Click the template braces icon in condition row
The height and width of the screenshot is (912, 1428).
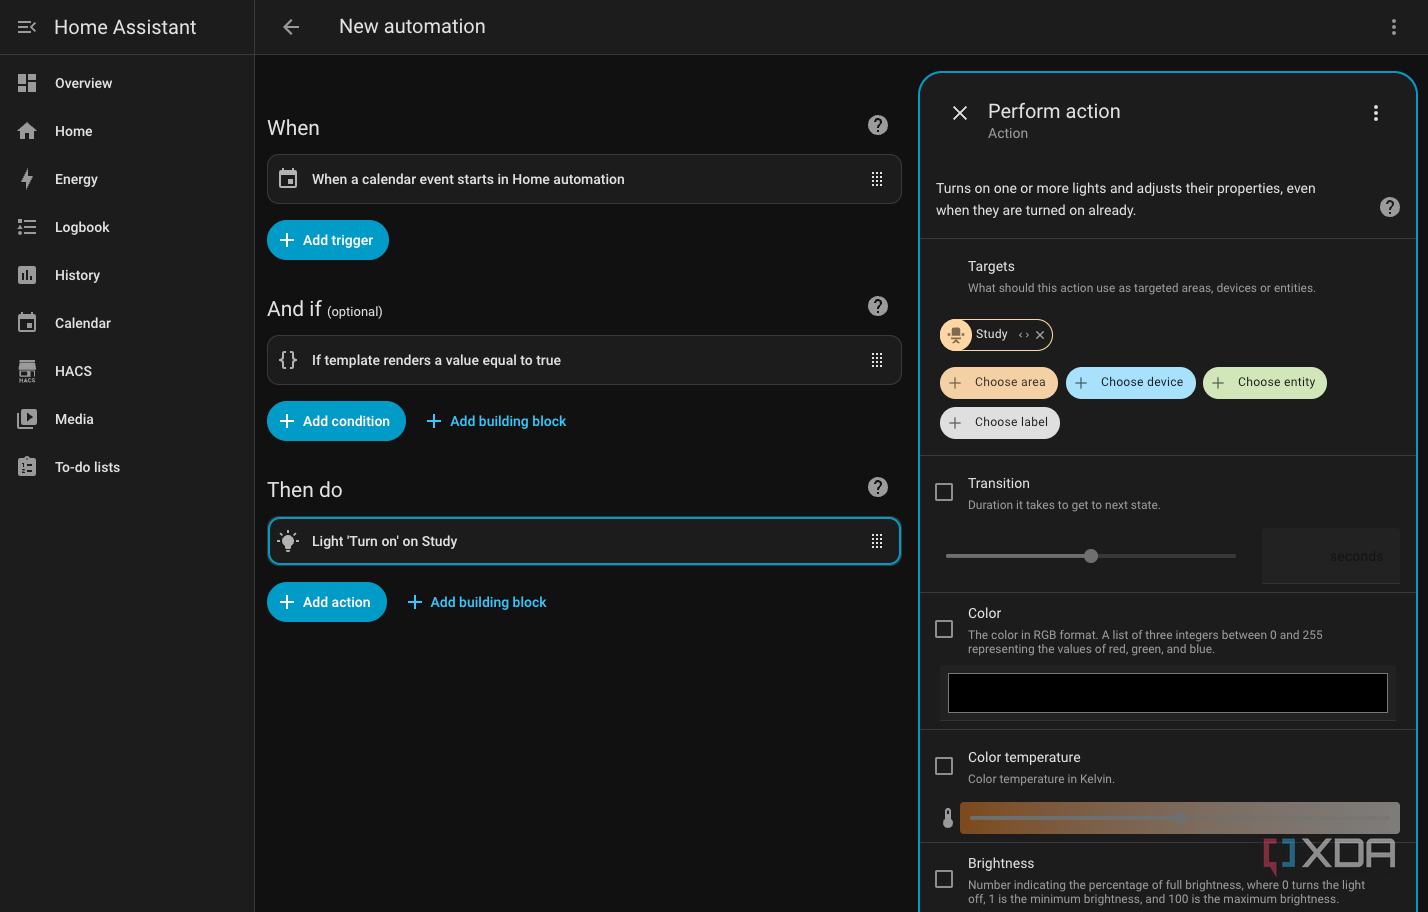click(x=288, y=360)
